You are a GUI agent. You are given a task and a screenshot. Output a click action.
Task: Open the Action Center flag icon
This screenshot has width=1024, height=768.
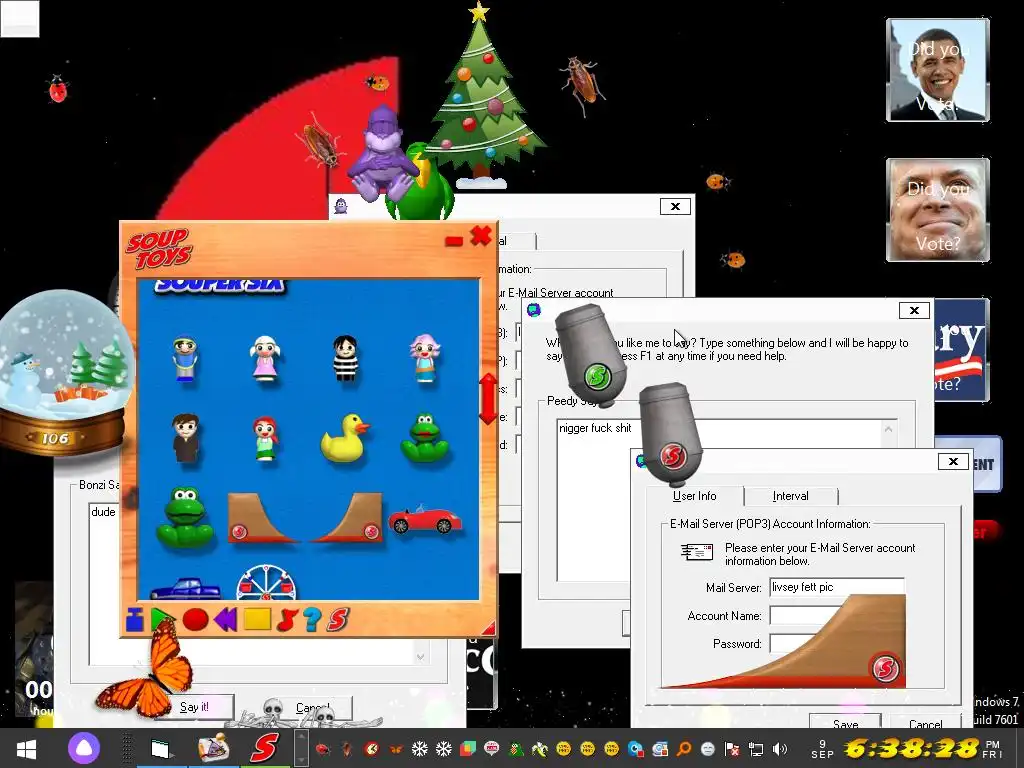(732, 748)
